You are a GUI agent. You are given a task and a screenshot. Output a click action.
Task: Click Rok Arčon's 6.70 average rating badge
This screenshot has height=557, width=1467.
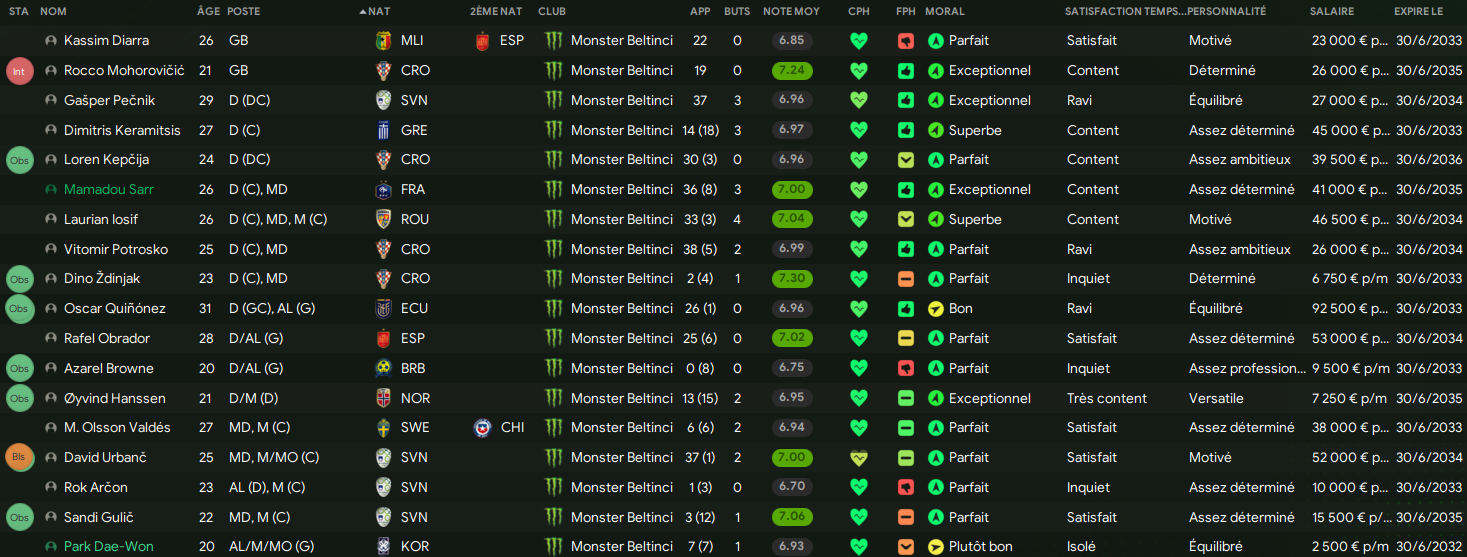pyautogui.click(x=792, y=487)
